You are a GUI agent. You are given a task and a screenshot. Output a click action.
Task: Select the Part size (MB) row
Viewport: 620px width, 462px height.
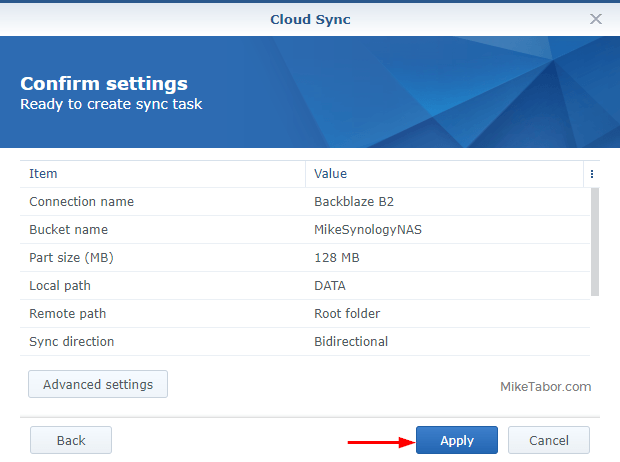305,258
